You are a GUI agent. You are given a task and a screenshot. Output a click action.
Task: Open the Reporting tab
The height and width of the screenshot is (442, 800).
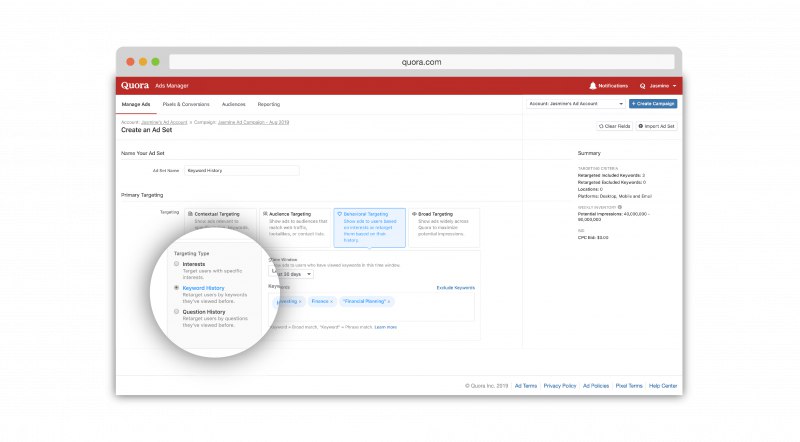(x=268, y=104)
